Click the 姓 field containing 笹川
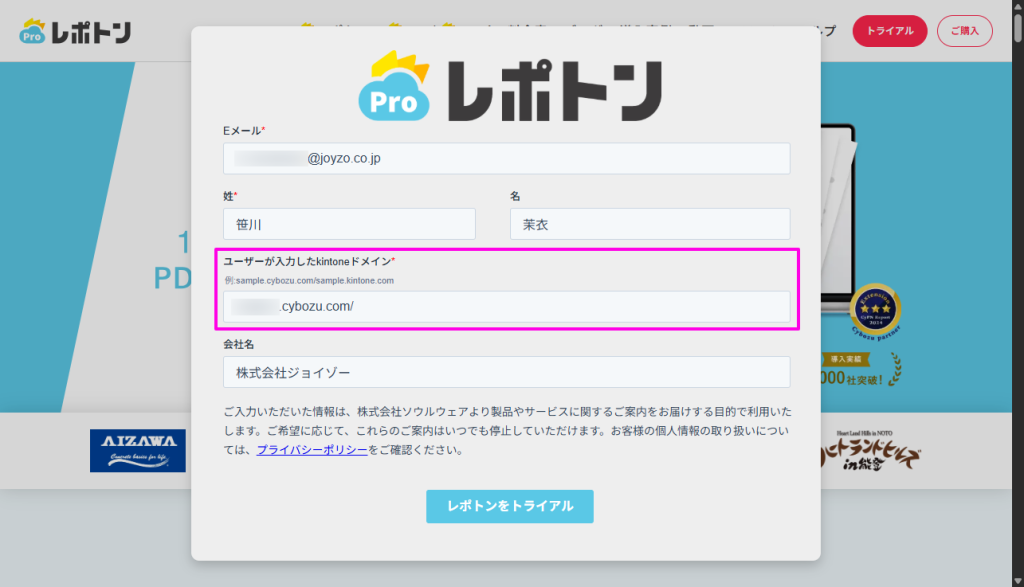This screenshot has height=587, width=1024. click(x=349, y=224)
